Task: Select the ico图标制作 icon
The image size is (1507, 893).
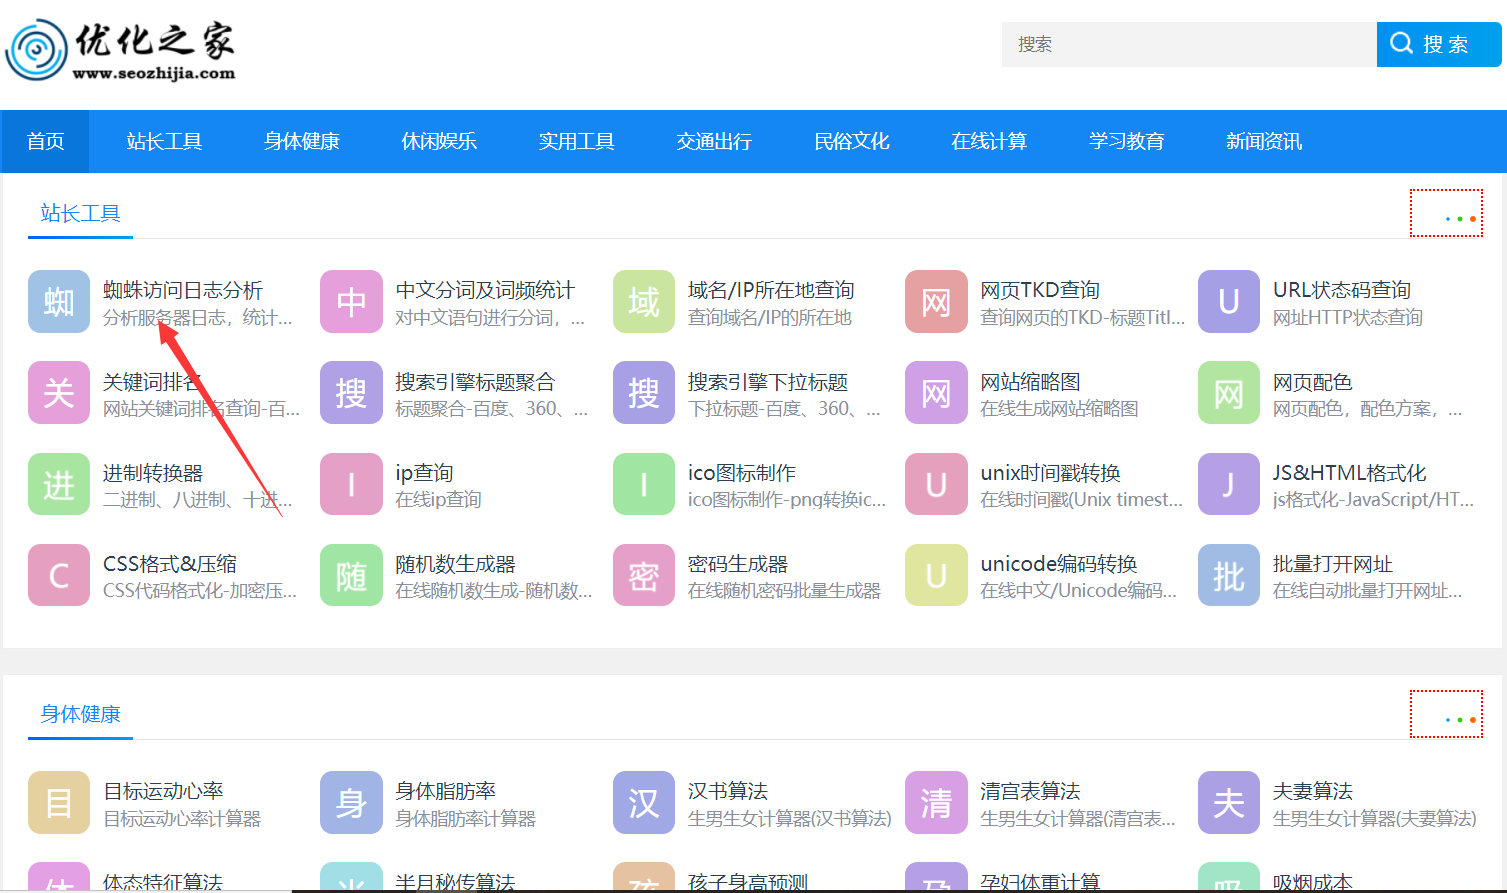Action: tap(644, 484)
